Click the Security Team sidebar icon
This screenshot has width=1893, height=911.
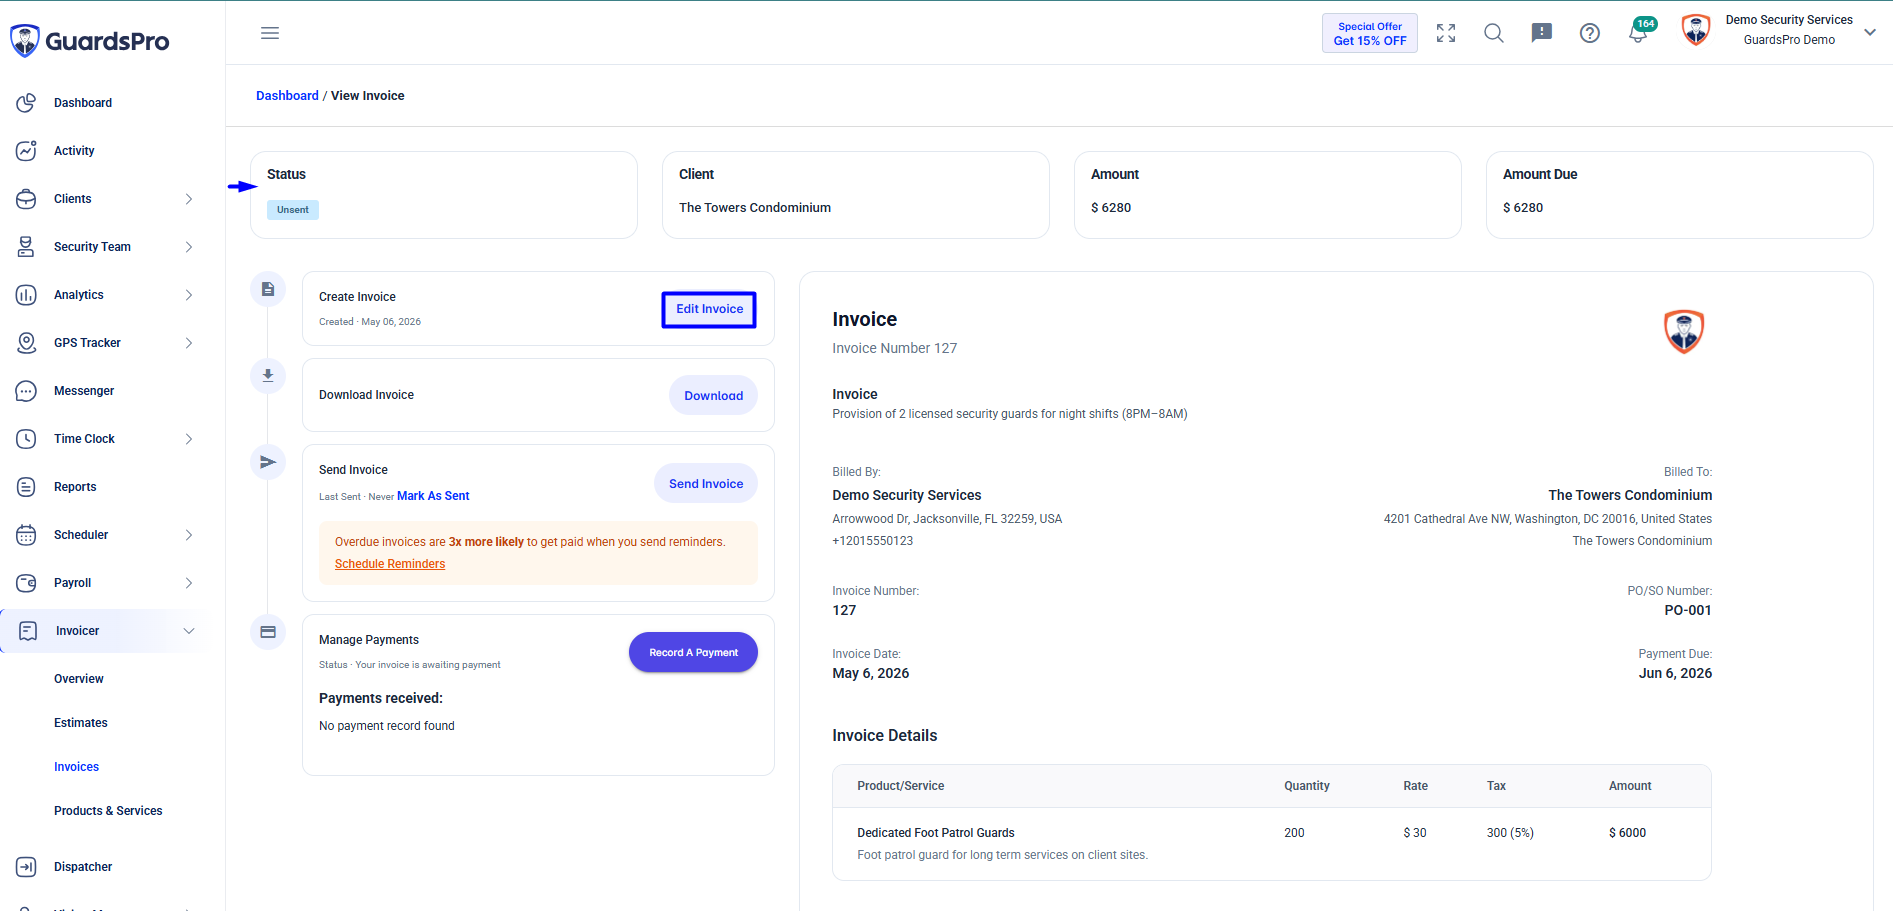pos(27,247)
